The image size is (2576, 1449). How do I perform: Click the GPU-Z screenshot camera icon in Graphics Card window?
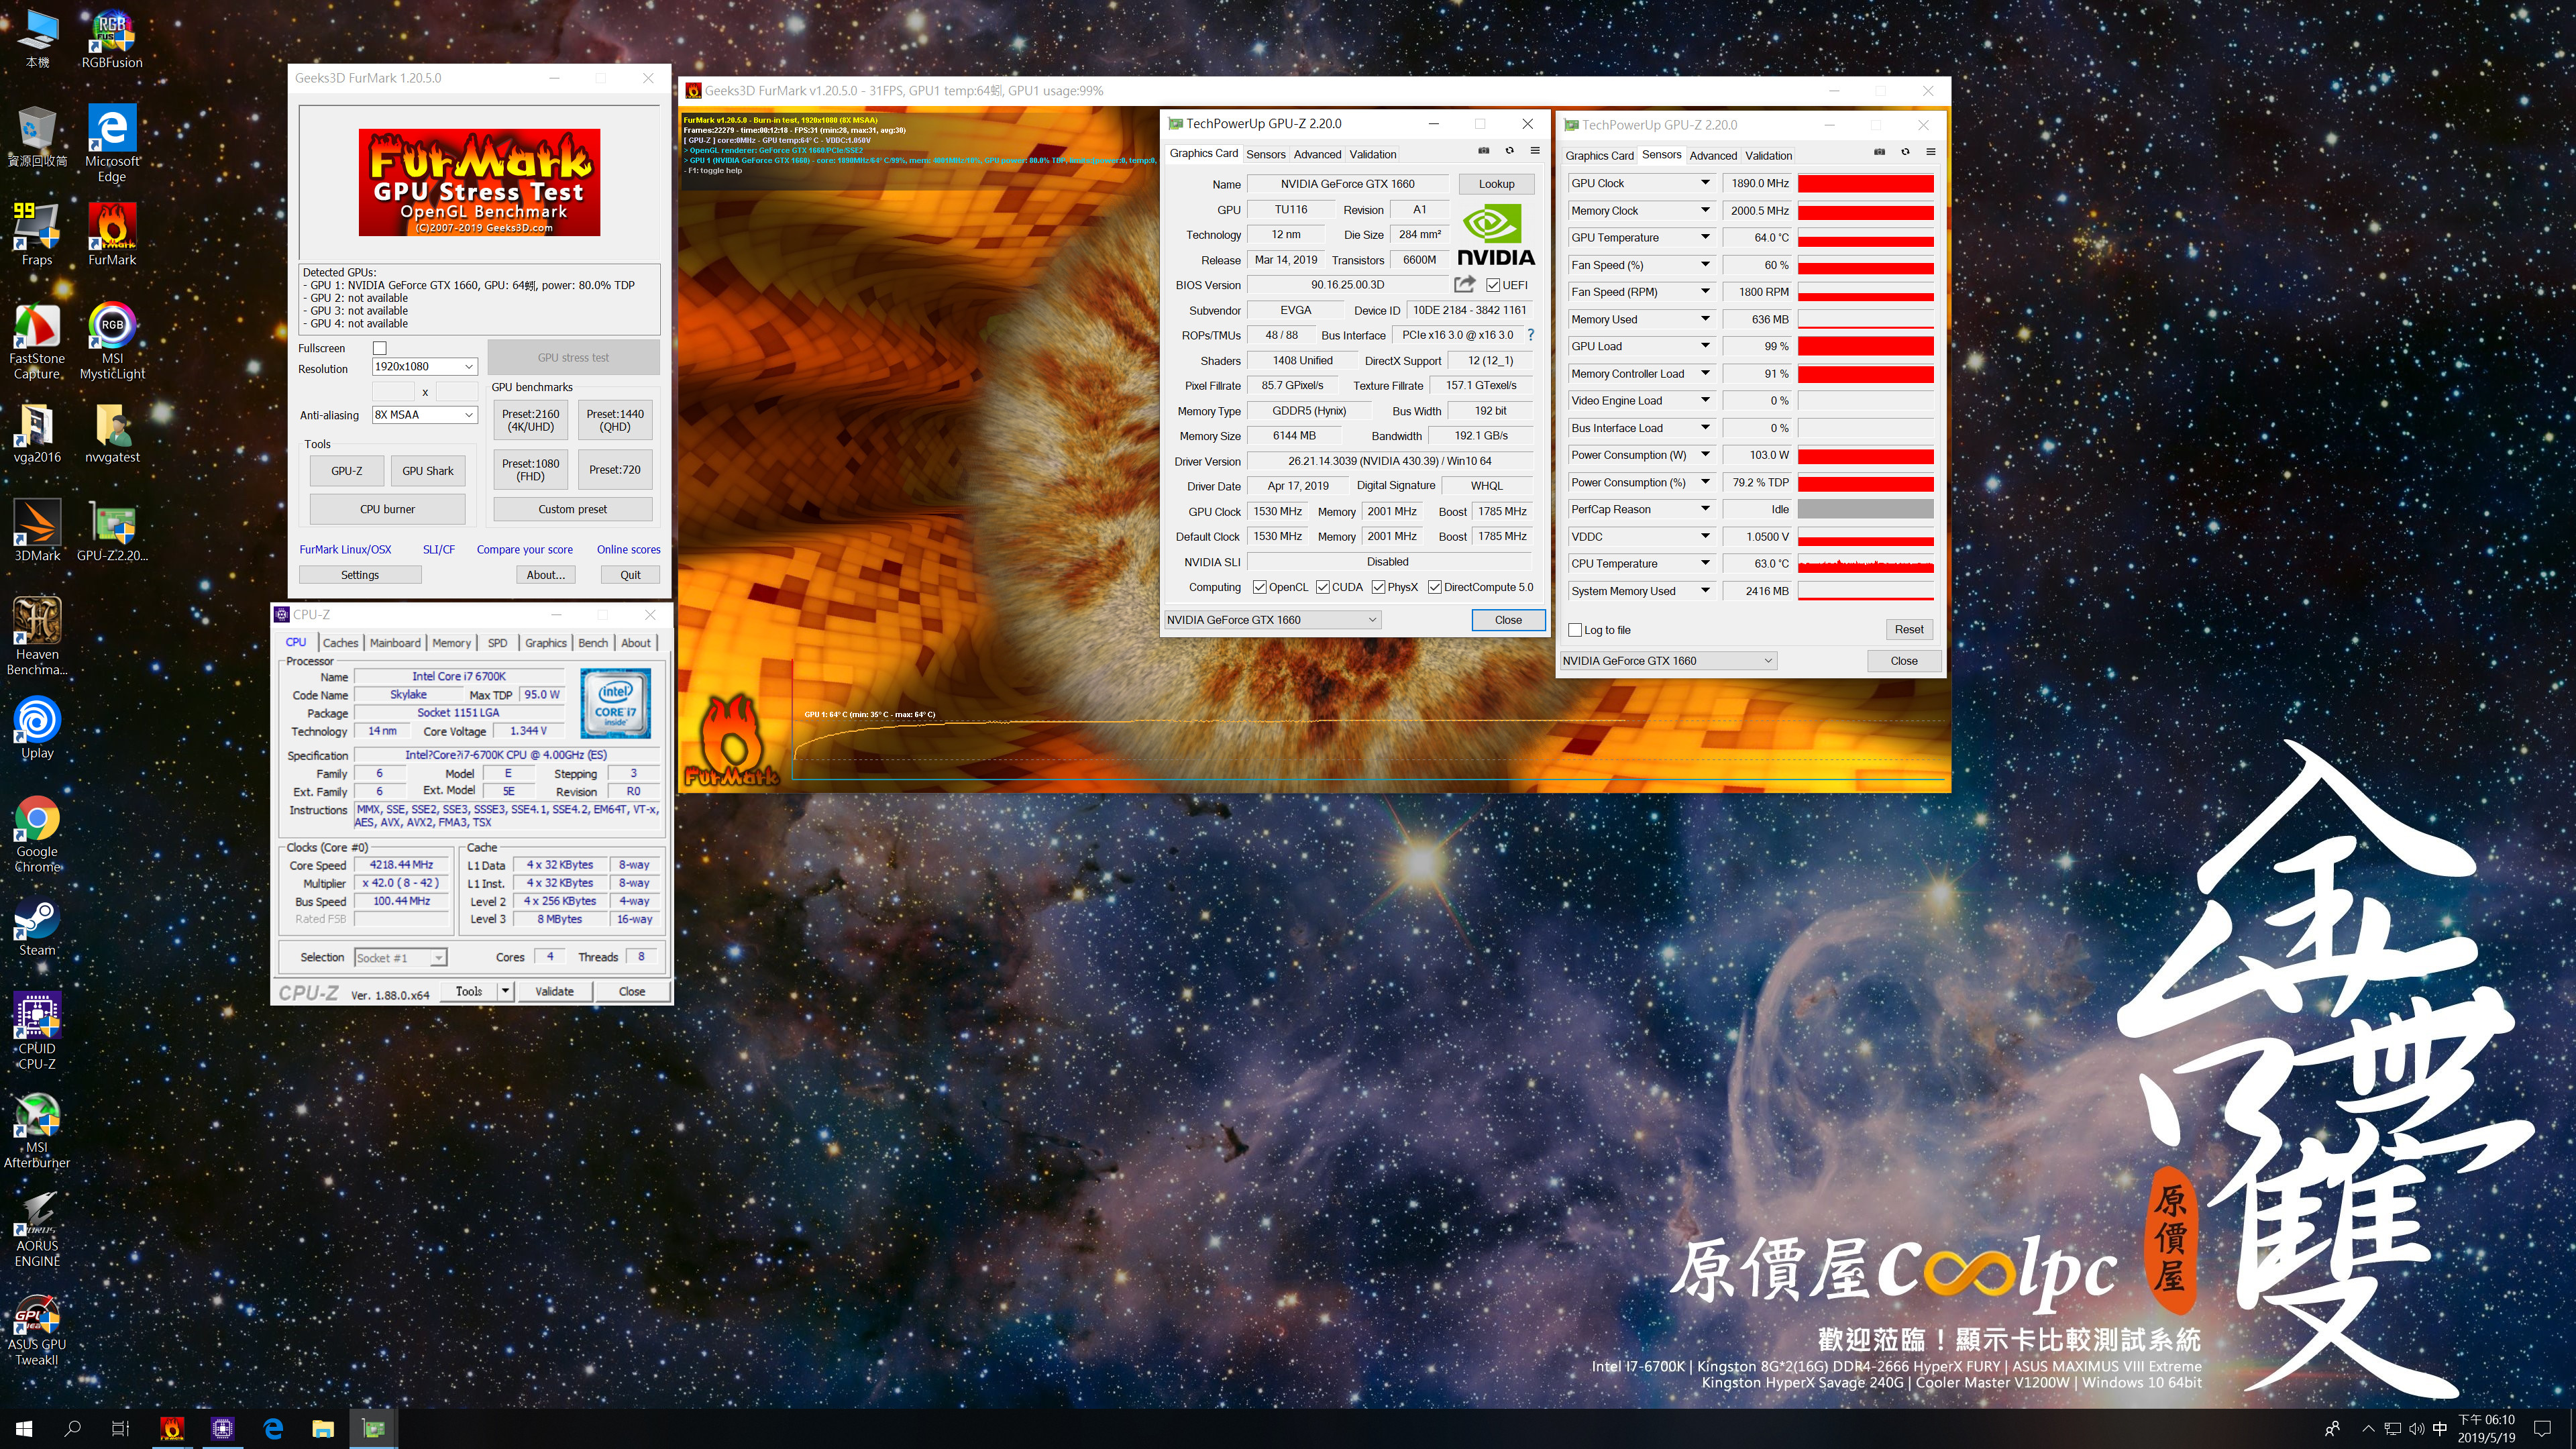click(x=1483, y=151)
